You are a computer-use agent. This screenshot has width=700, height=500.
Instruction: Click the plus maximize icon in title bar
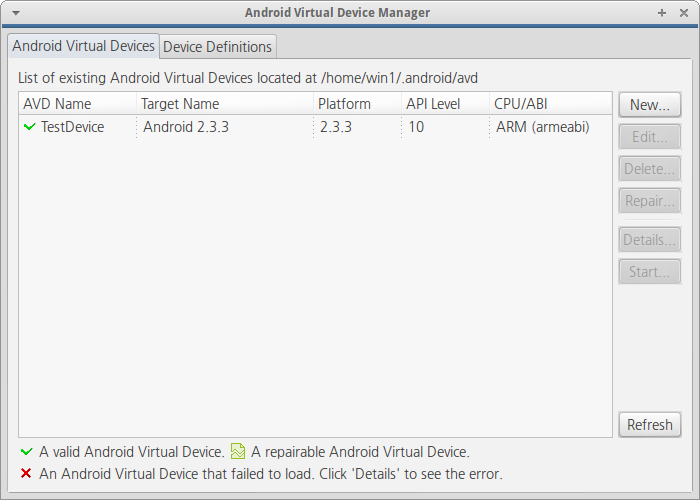point(662,13)
